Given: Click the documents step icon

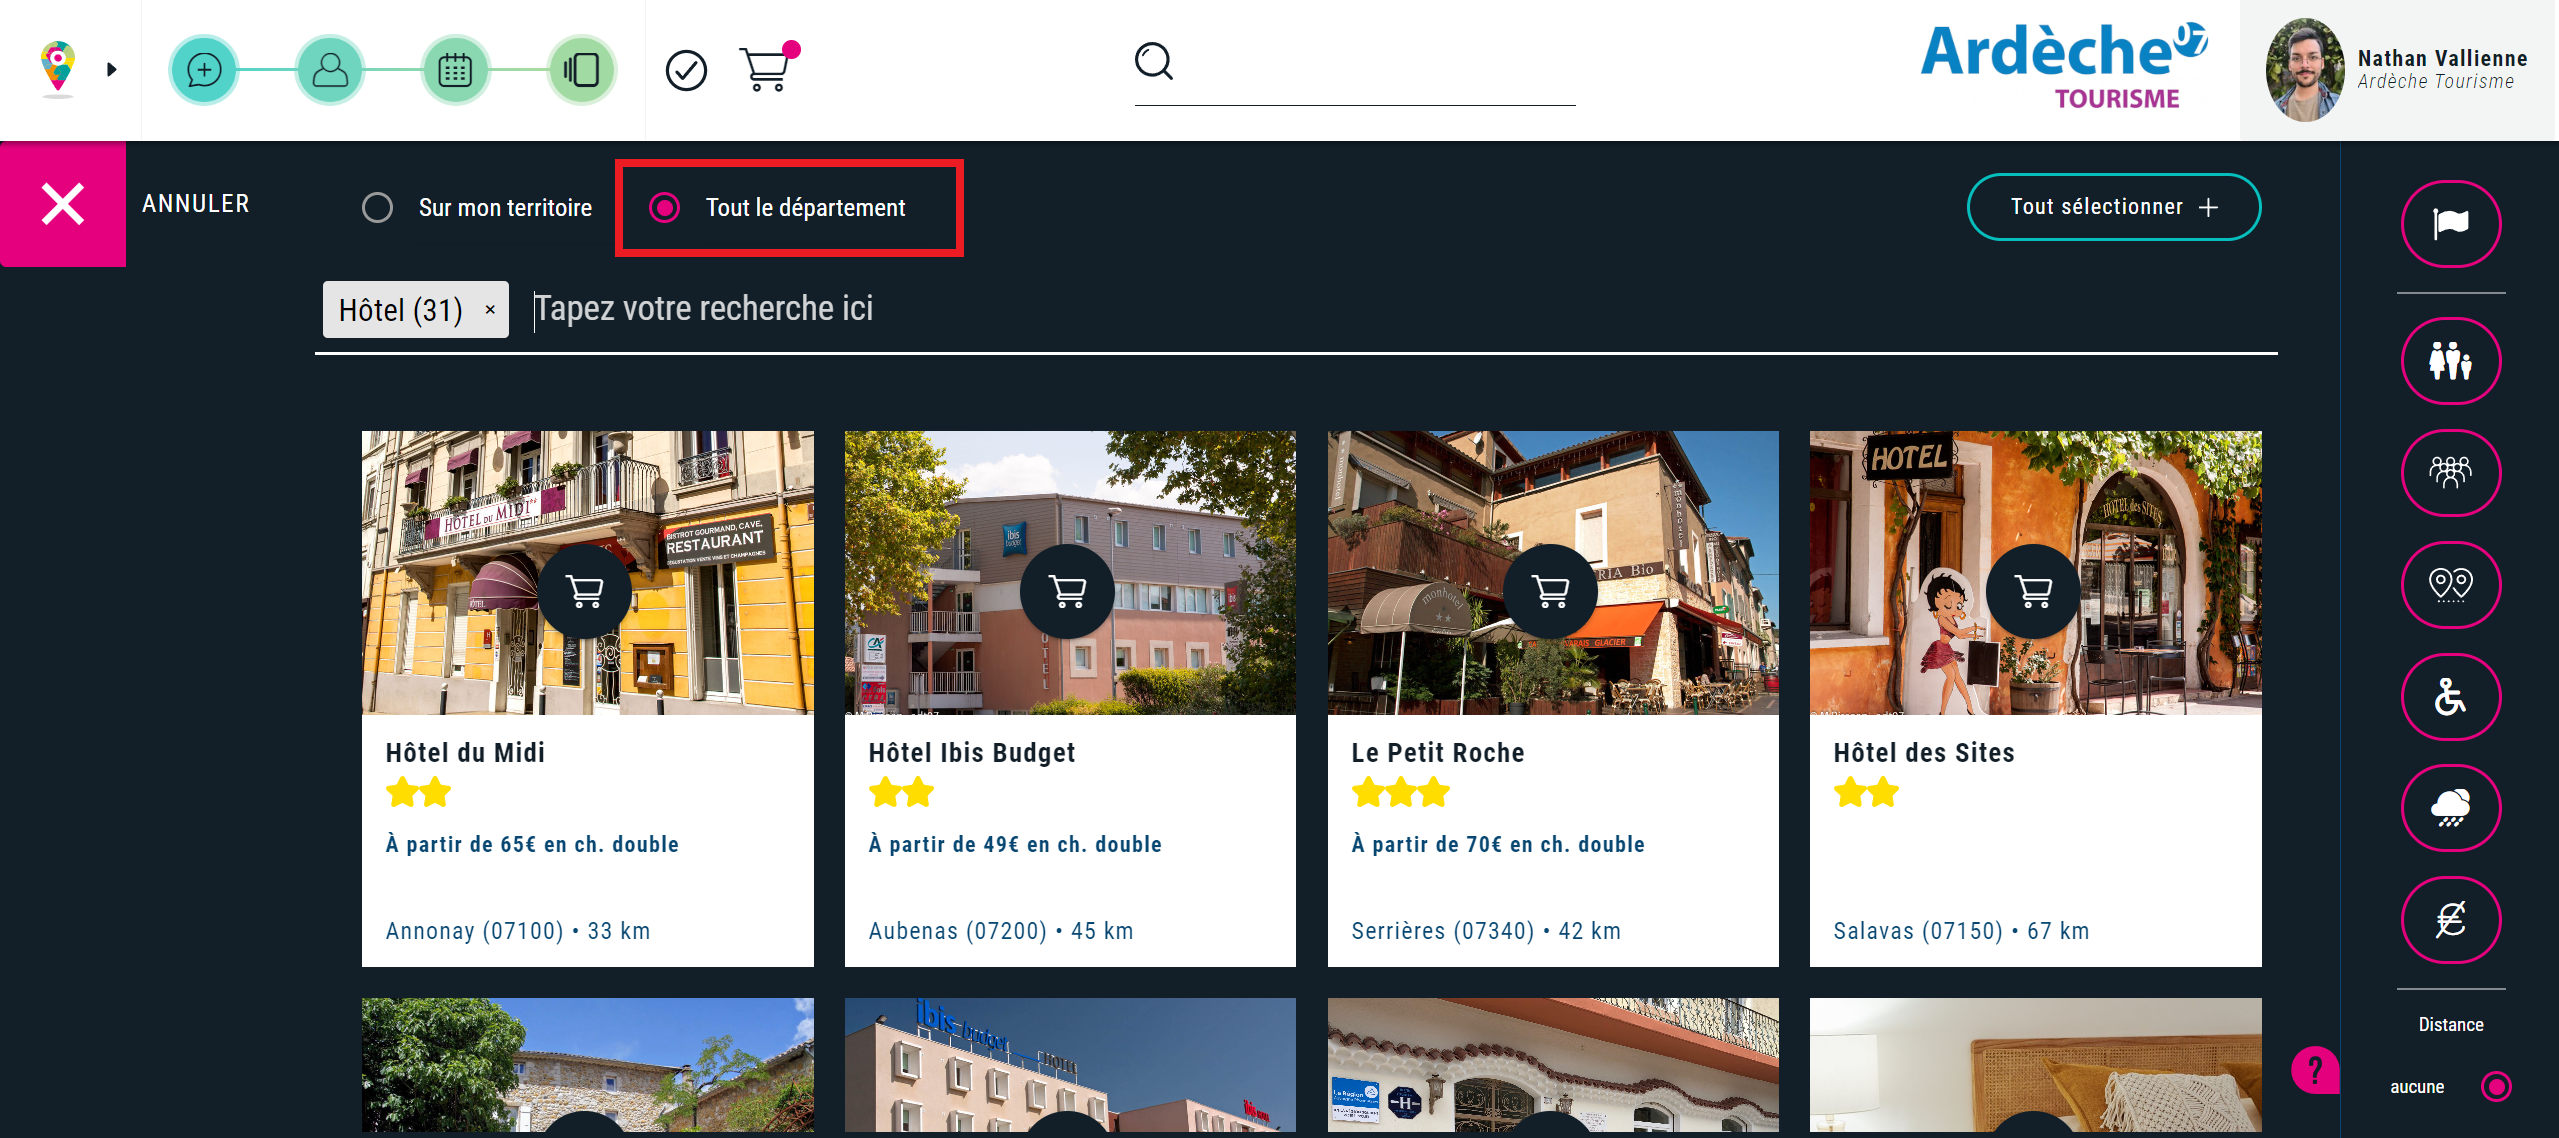Looking at the screenshot, I should tap(582, 69).
